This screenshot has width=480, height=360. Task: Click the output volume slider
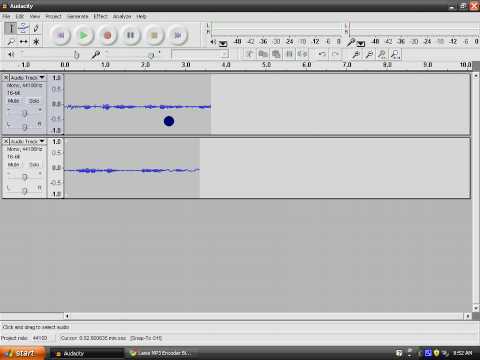50,54
